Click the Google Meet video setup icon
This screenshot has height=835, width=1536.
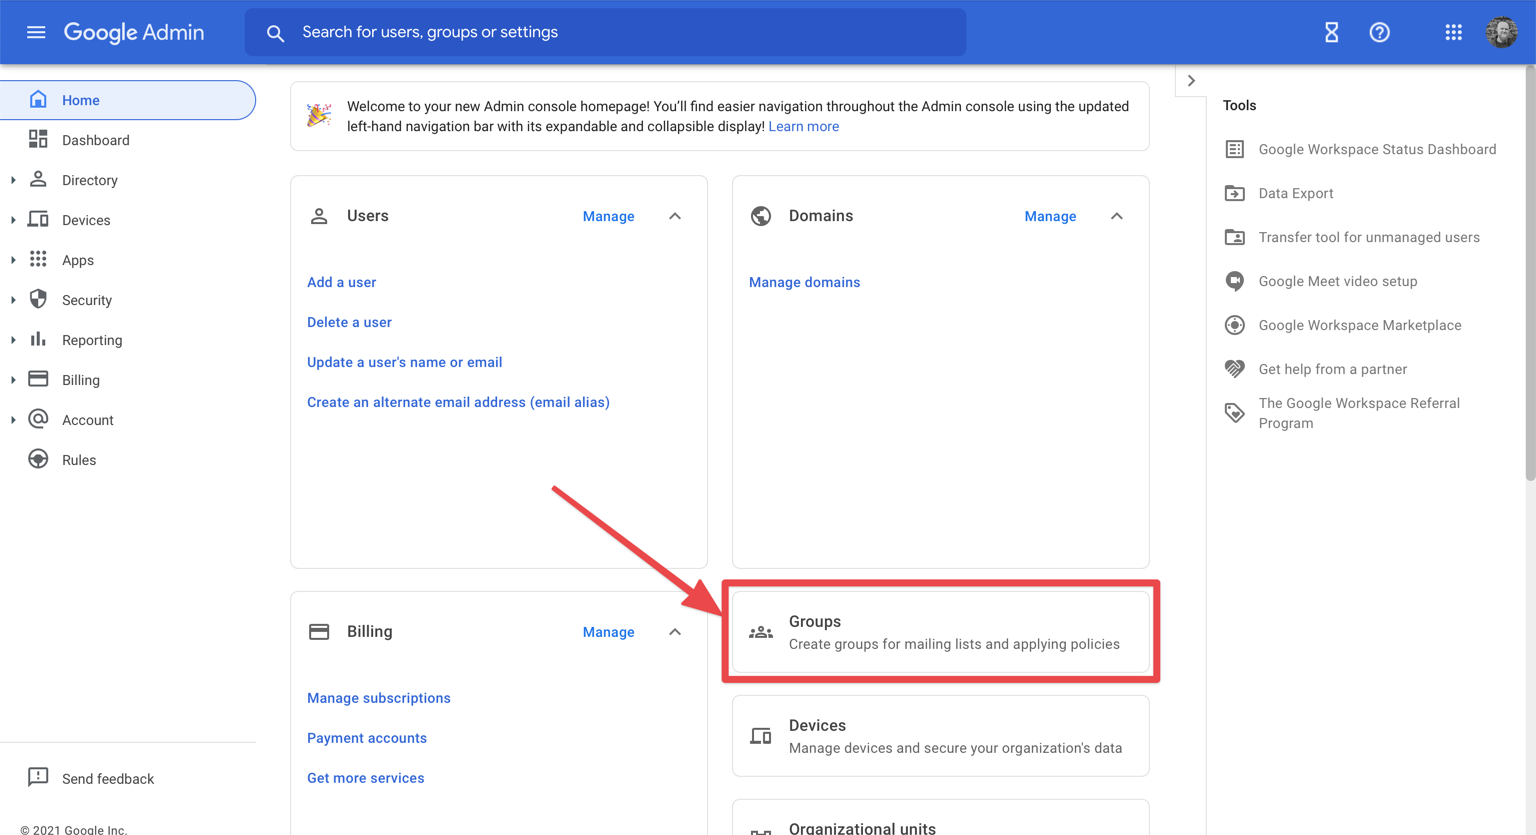pyautogui.click(x=1235, y=281)
